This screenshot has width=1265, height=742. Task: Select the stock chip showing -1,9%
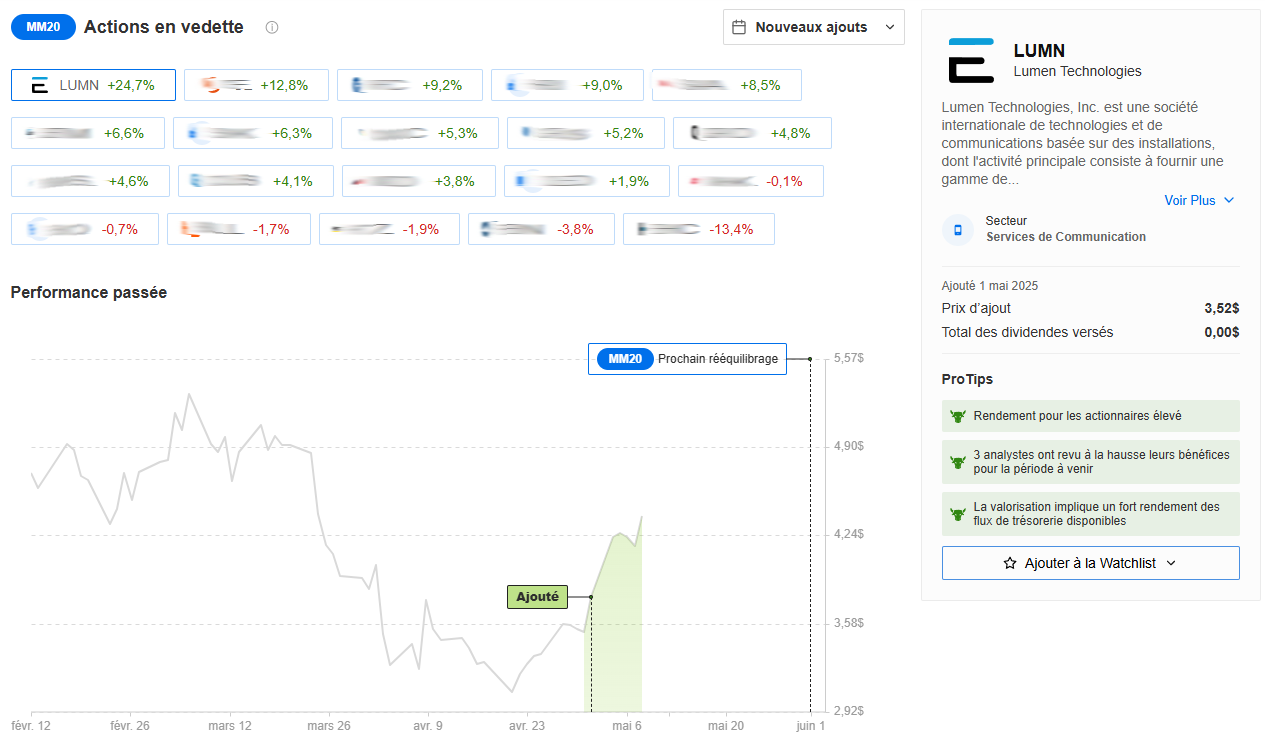[x=389, y=229]
